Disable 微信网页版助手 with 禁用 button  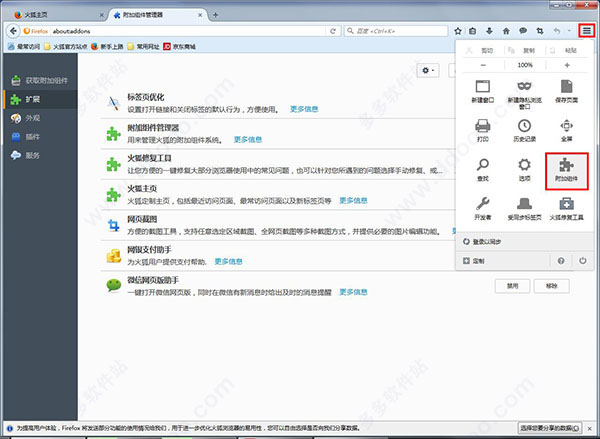coord(512,286)
